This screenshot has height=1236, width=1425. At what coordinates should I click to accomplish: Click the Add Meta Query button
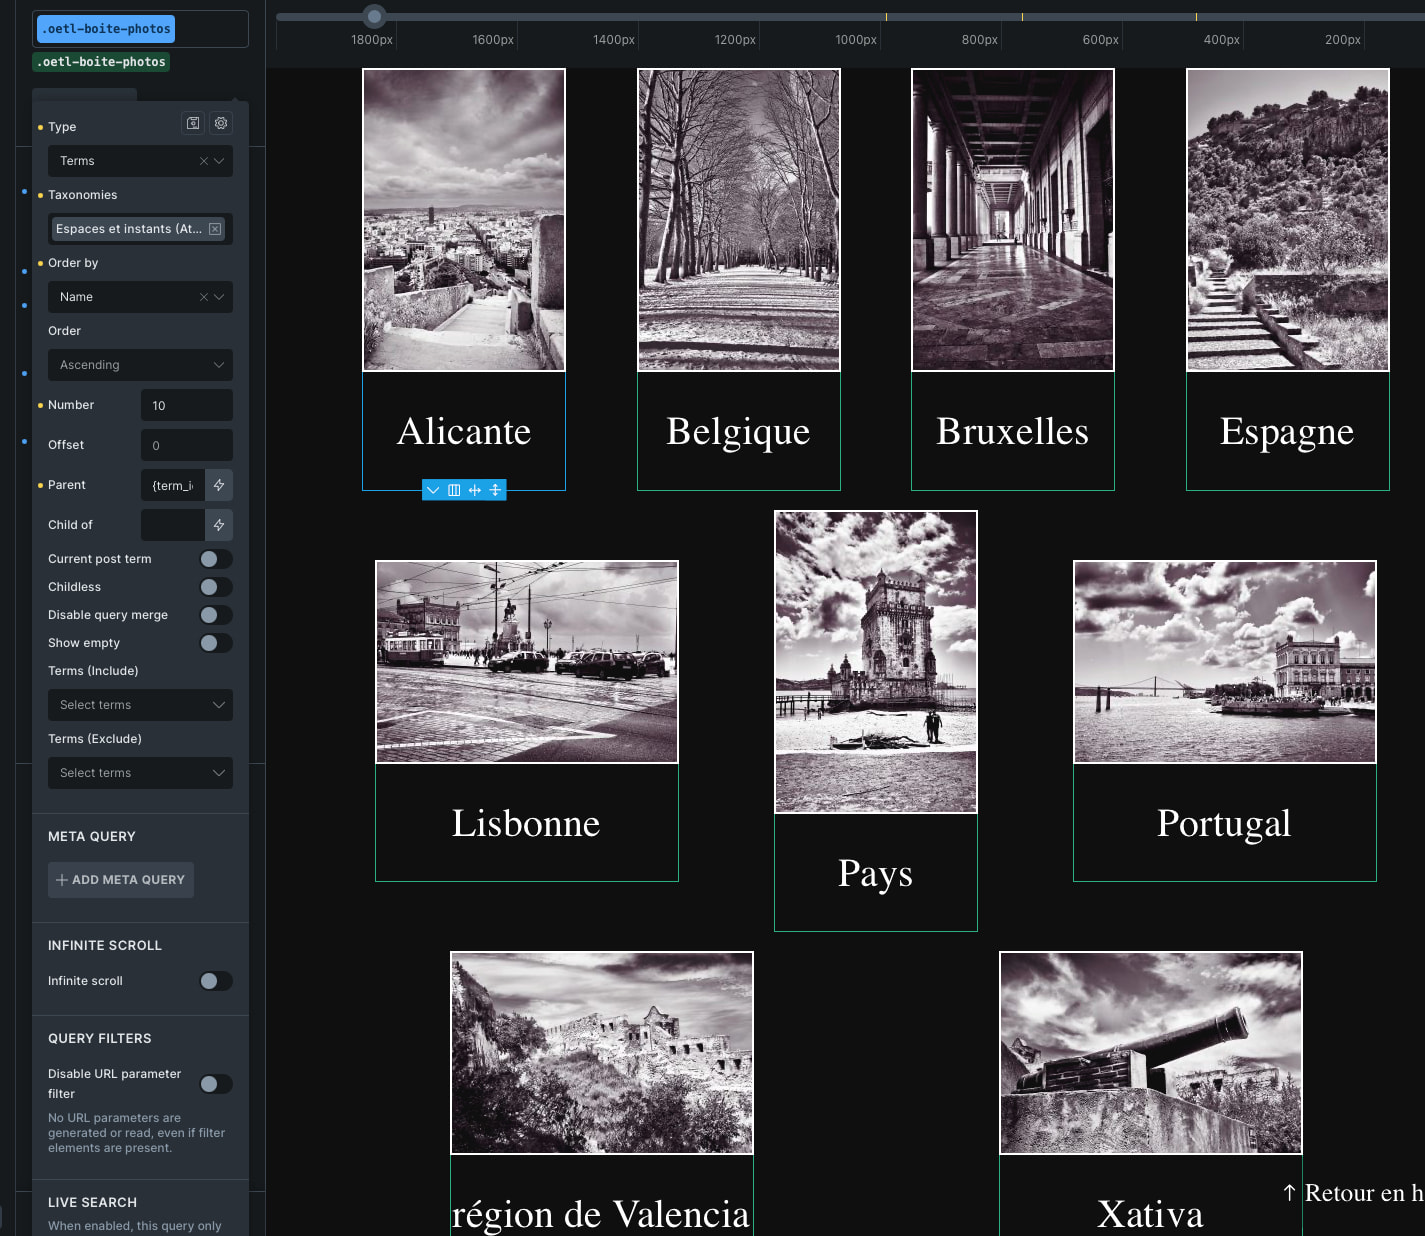(121, 880)
